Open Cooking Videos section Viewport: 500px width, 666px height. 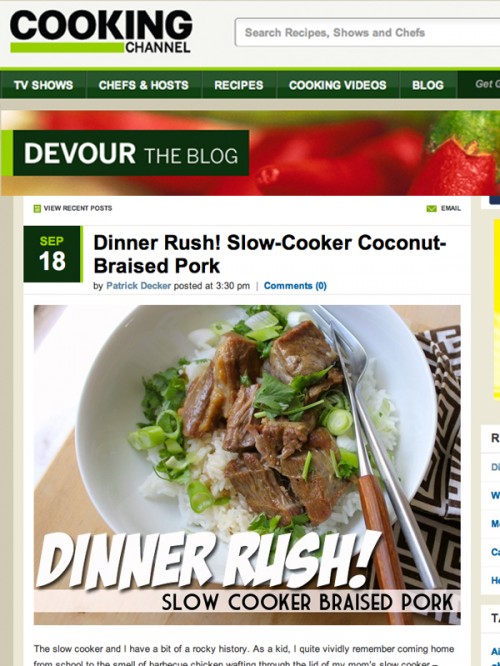(x=338, y=85)
